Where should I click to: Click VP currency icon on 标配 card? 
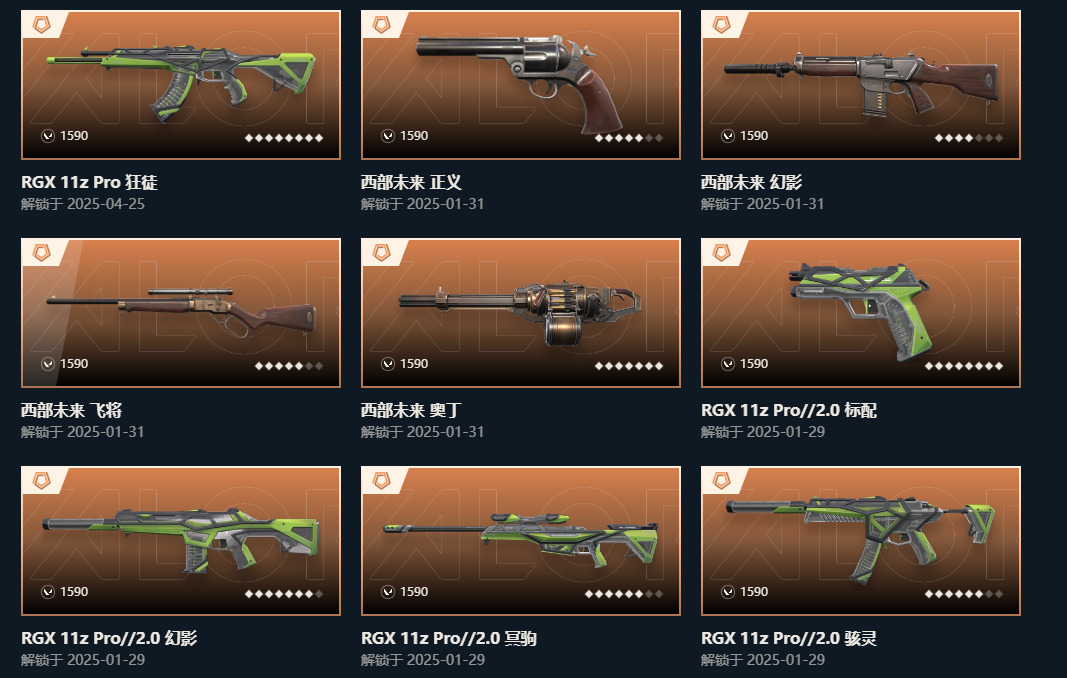[728, 364]
